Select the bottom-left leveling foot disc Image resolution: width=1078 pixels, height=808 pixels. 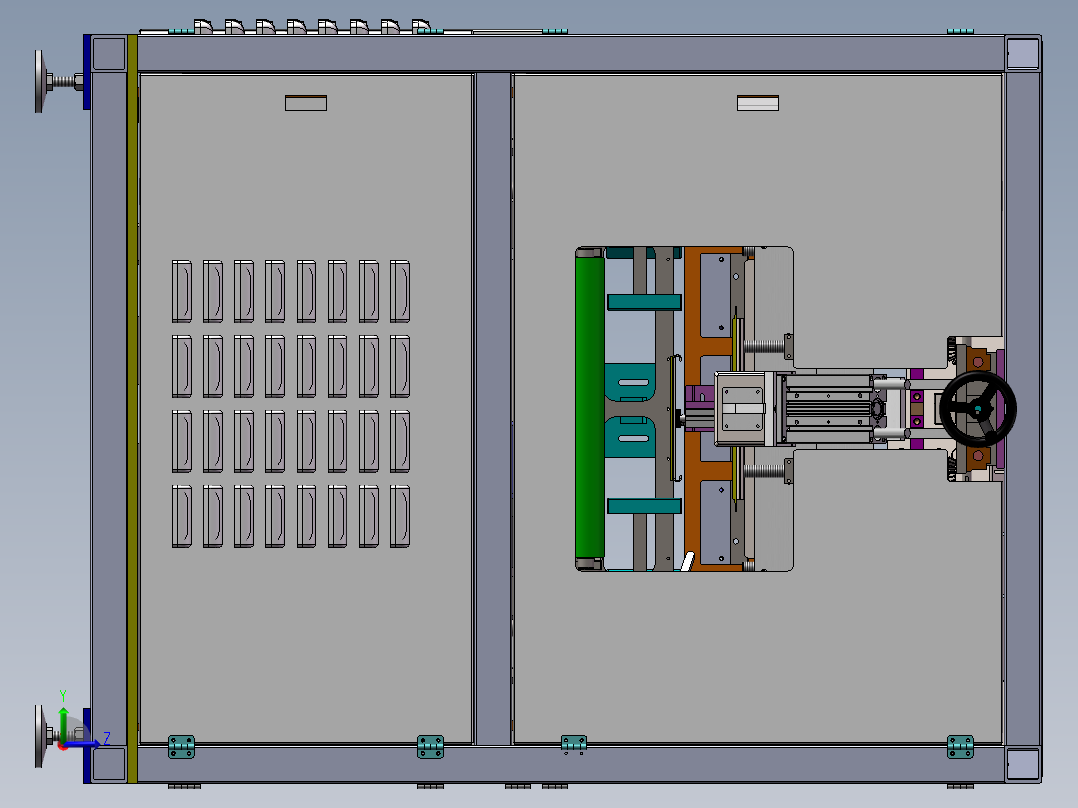click(x=39, y=736)
